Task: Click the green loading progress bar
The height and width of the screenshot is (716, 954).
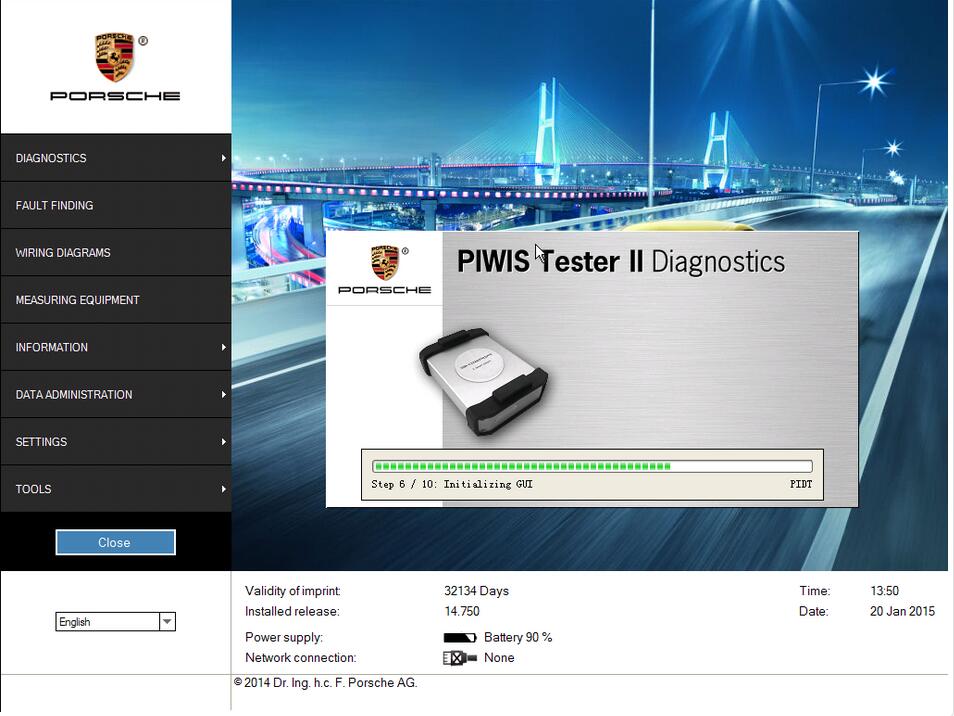Action: click(592, 467)
